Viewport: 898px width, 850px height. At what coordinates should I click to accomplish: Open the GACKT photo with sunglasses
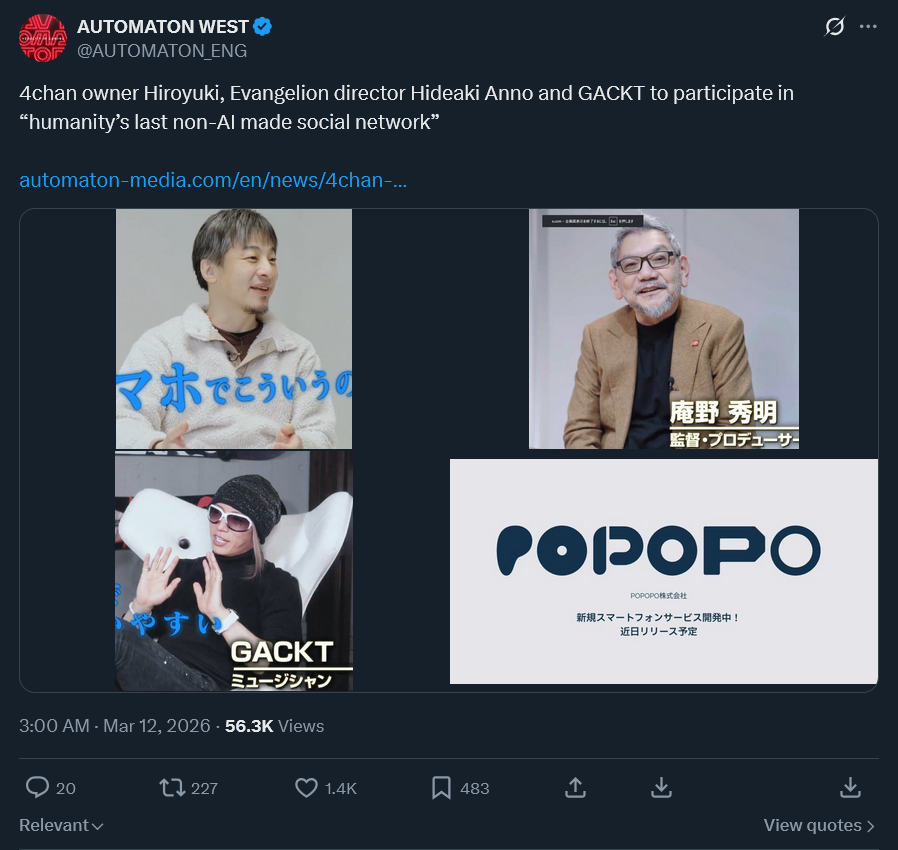pyautogui.click(x=234, y=570)
